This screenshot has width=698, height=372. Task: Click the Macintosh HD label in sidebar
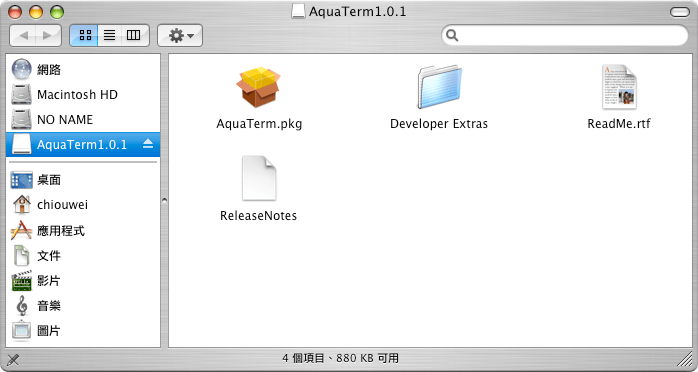coord(77,95)
